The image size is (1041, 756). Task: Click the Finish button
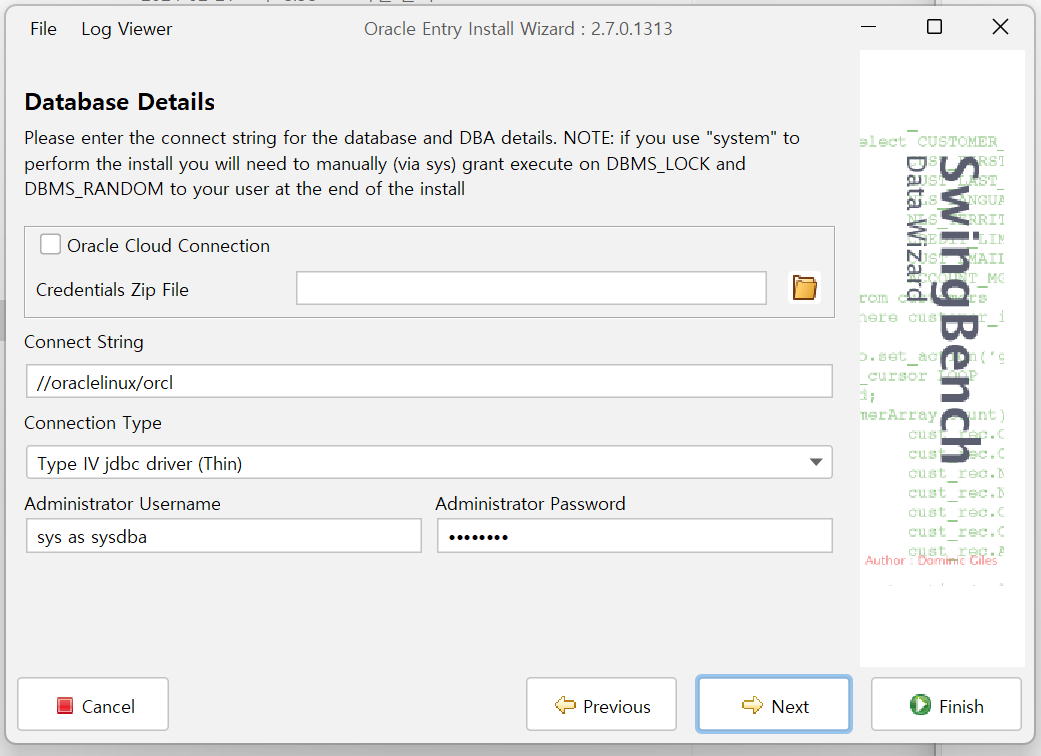pyautogui.click(x=946, y=705)
